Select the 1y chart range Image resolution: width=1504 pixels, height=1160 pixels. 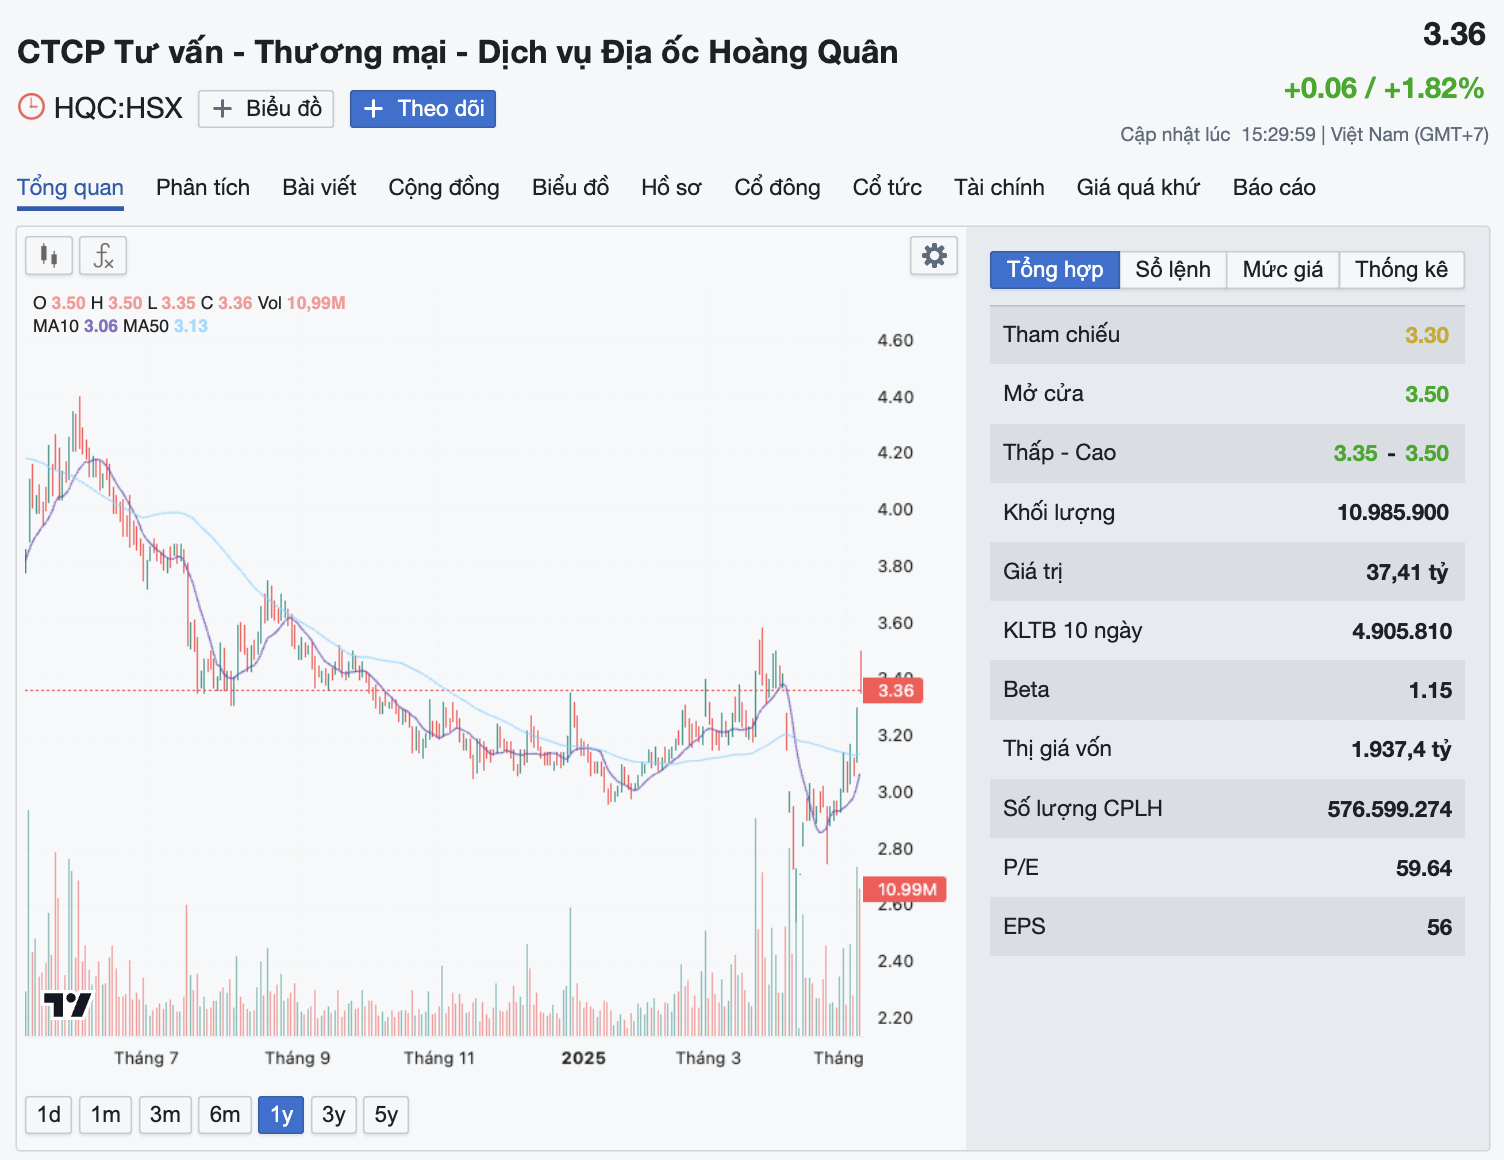281,1115
